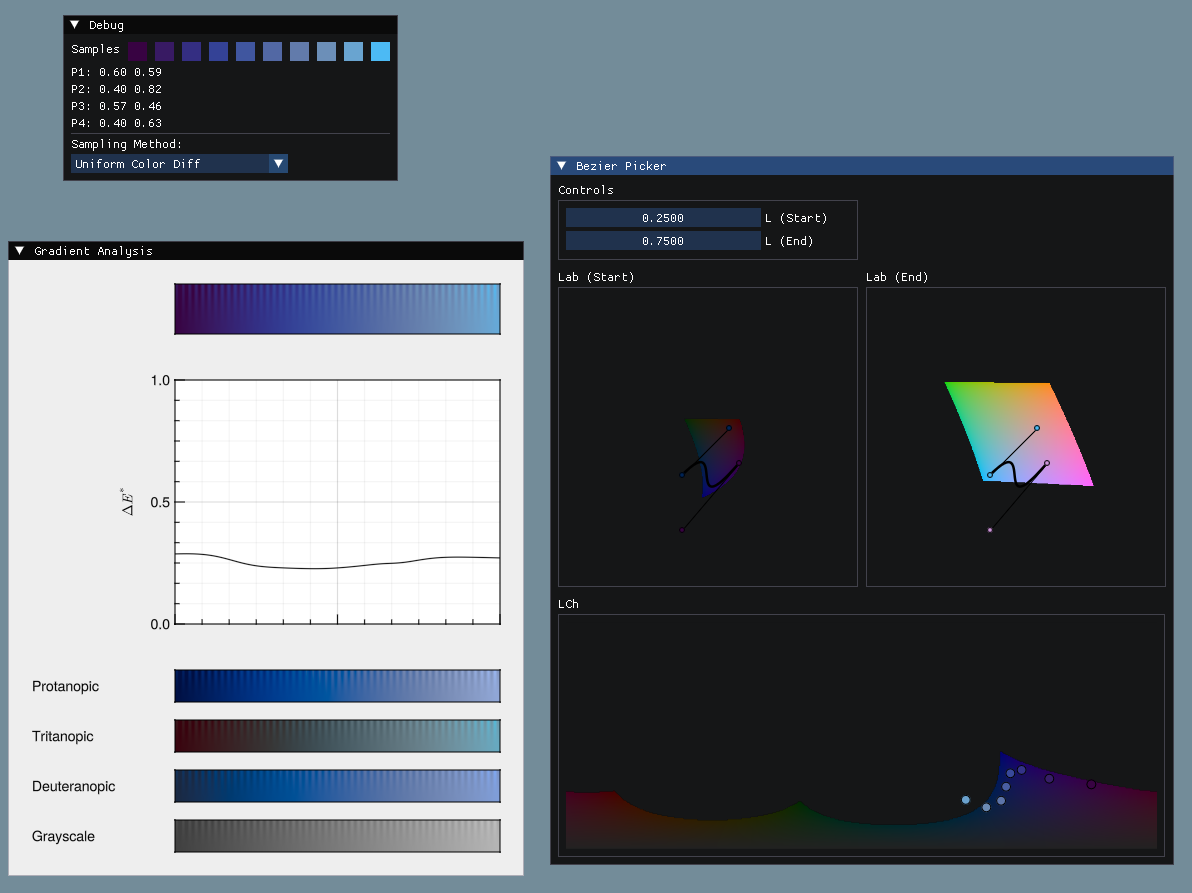
Task: Select the second sample swatch in Debug
Action: tap(164, 52)
